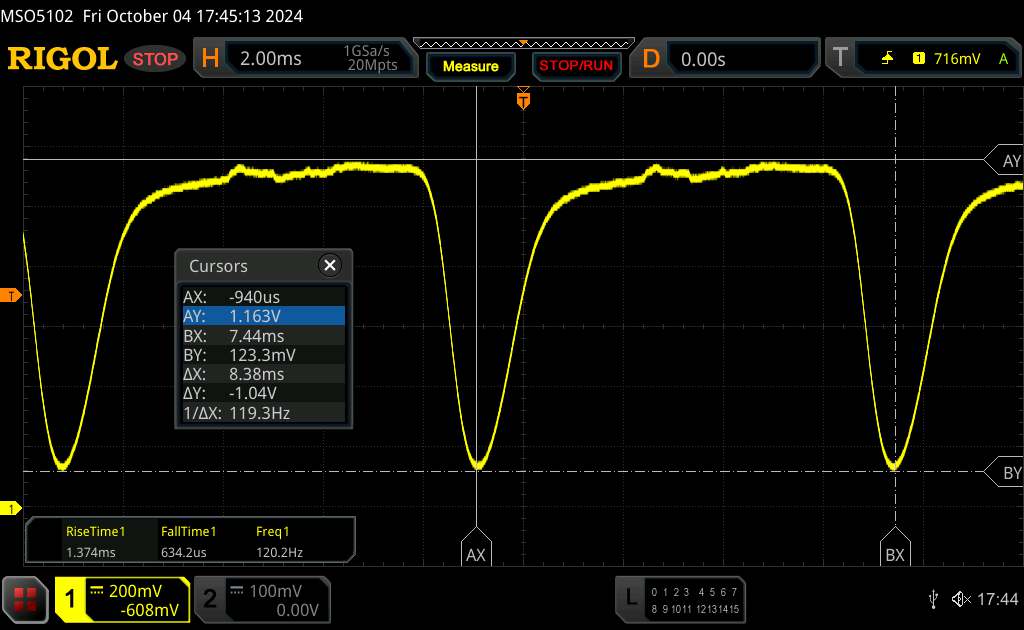Viewport: 1024px width, 630px height.
Task: Select the AY horizontal cursor tag
Action: tap(1006, 160)
